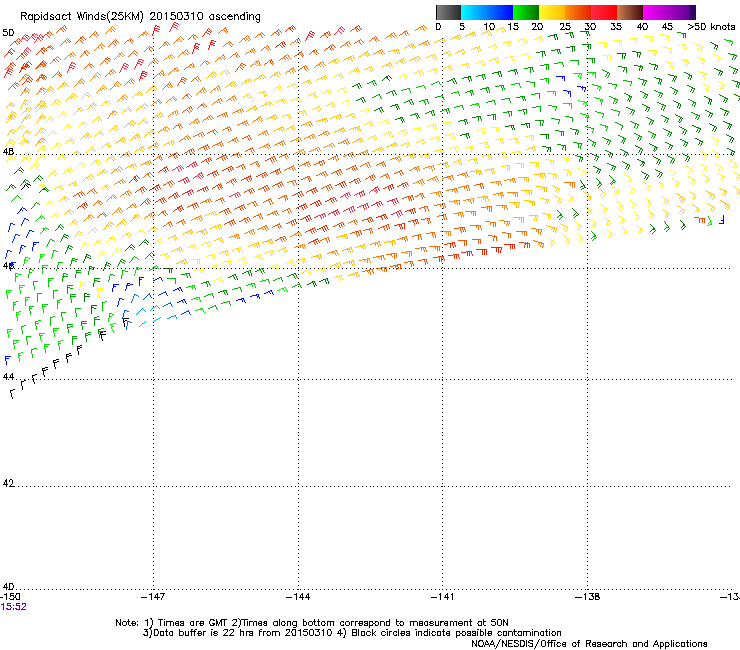Click the NOAA/NESDIS credit line

(x=589, y=644)
